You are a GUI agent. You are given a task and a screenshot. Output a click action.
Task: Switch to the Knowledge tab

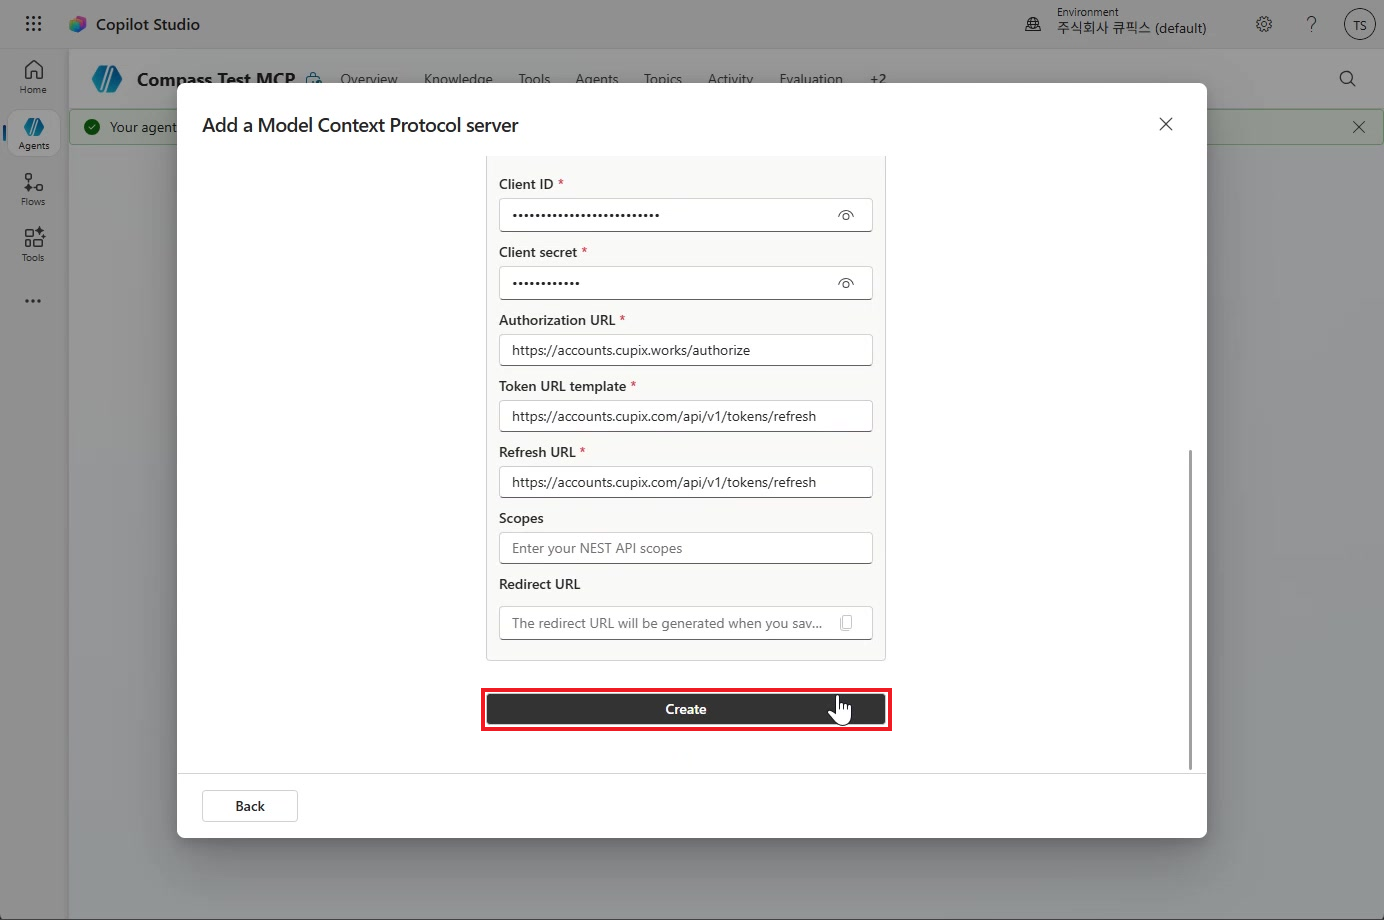pos(458,78)
